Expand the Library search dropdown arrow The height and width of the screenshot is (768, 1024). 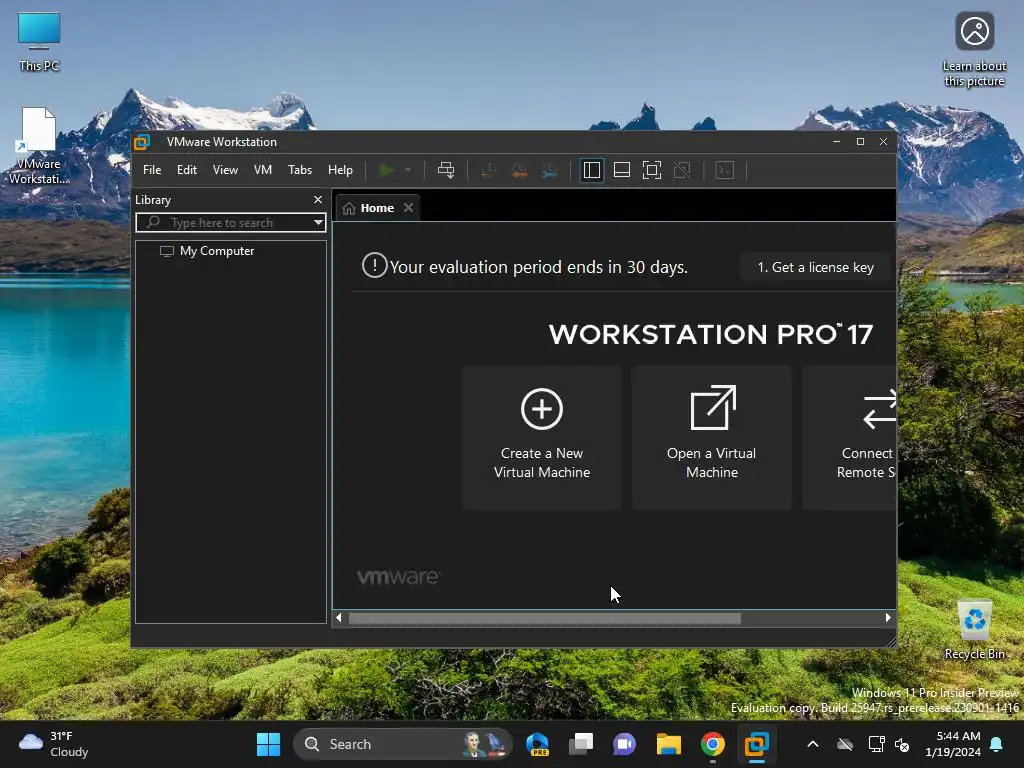click(x=318, y=223)
